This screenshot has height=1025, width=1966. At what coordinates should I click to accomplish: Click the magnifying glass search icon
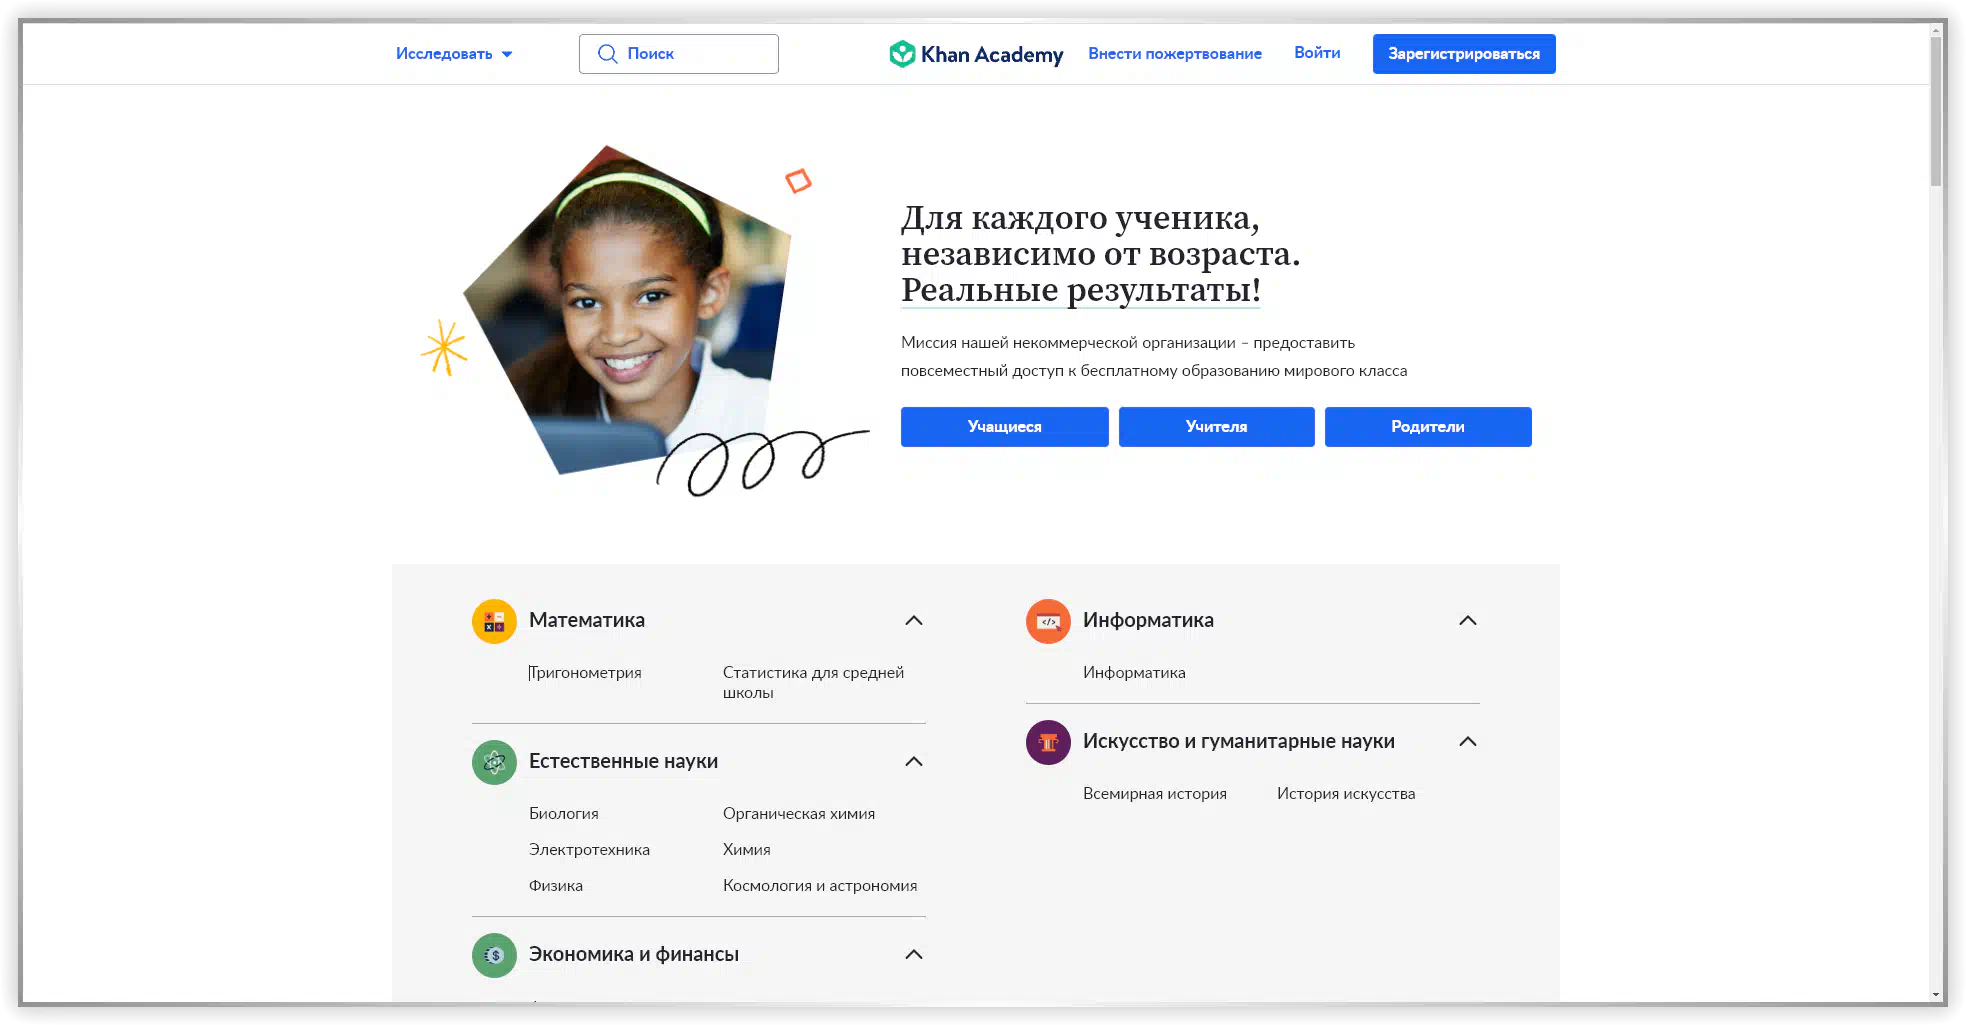point(607,54)
